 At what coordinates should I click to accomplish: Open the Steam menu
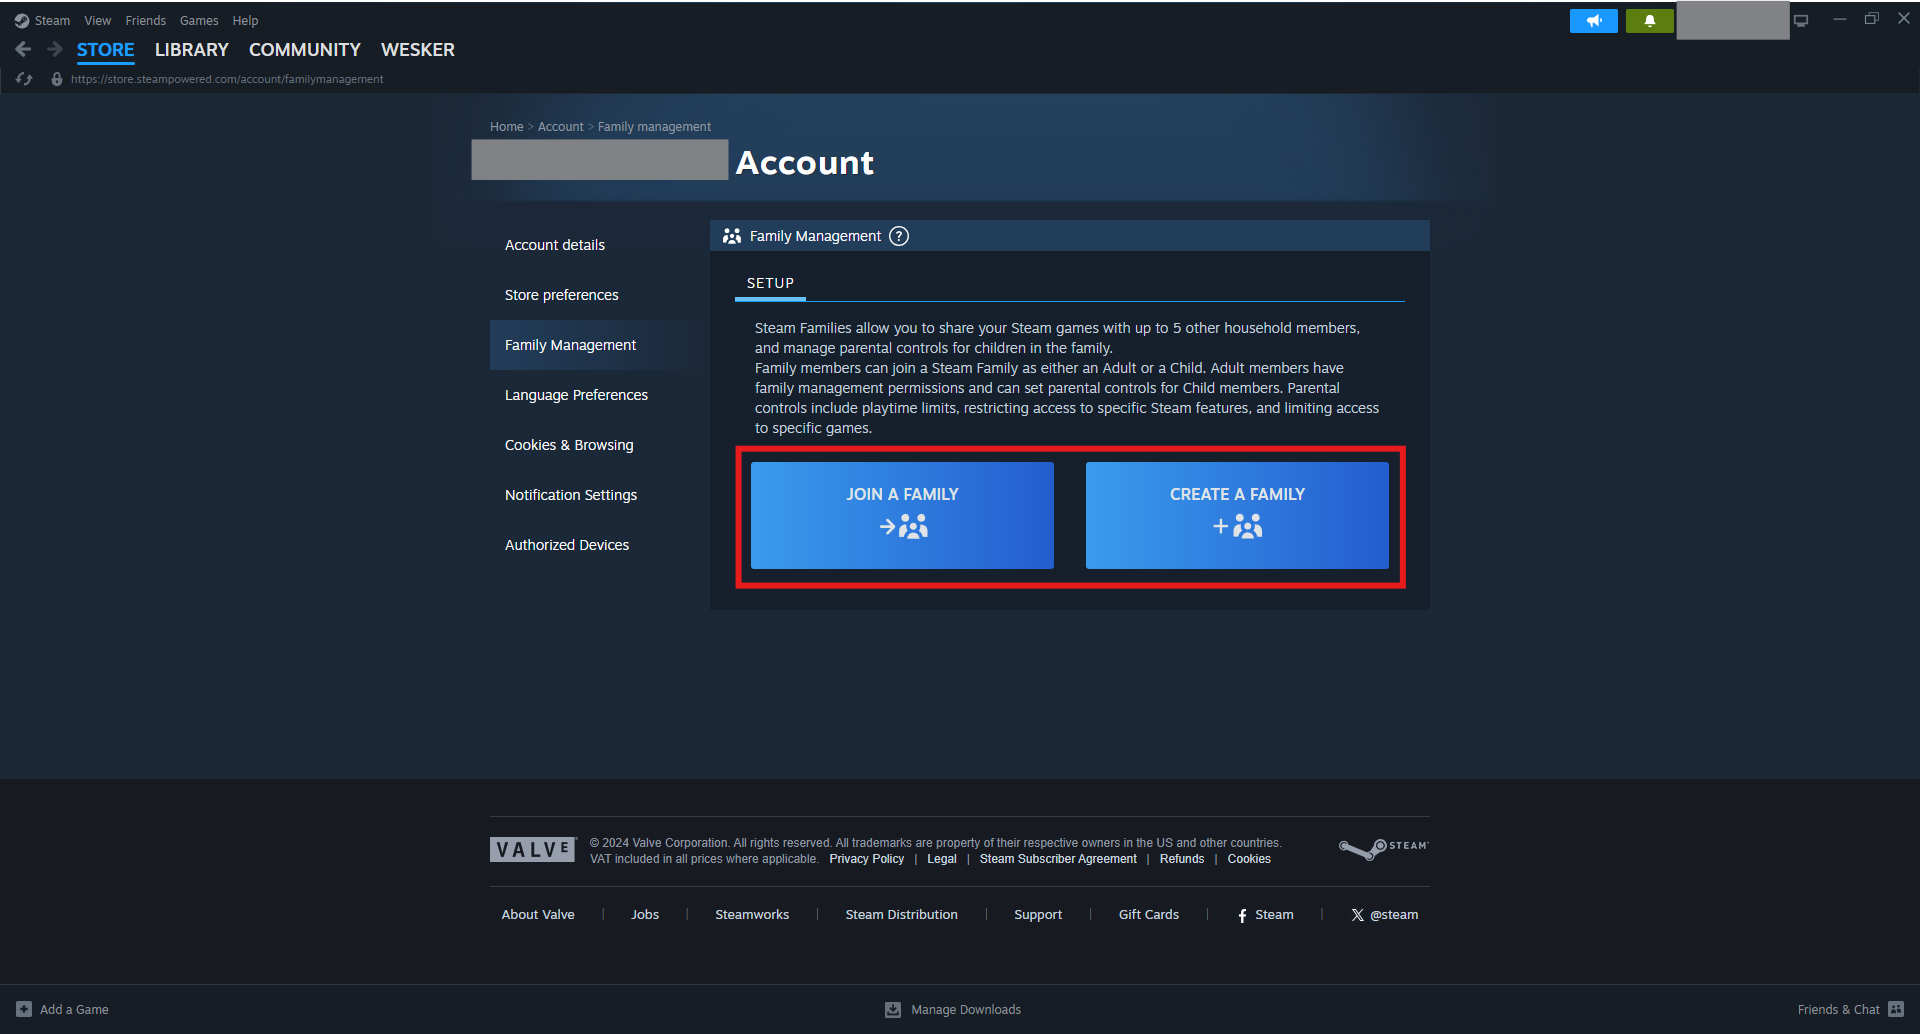pyautogui.click(x=52, y=20)
